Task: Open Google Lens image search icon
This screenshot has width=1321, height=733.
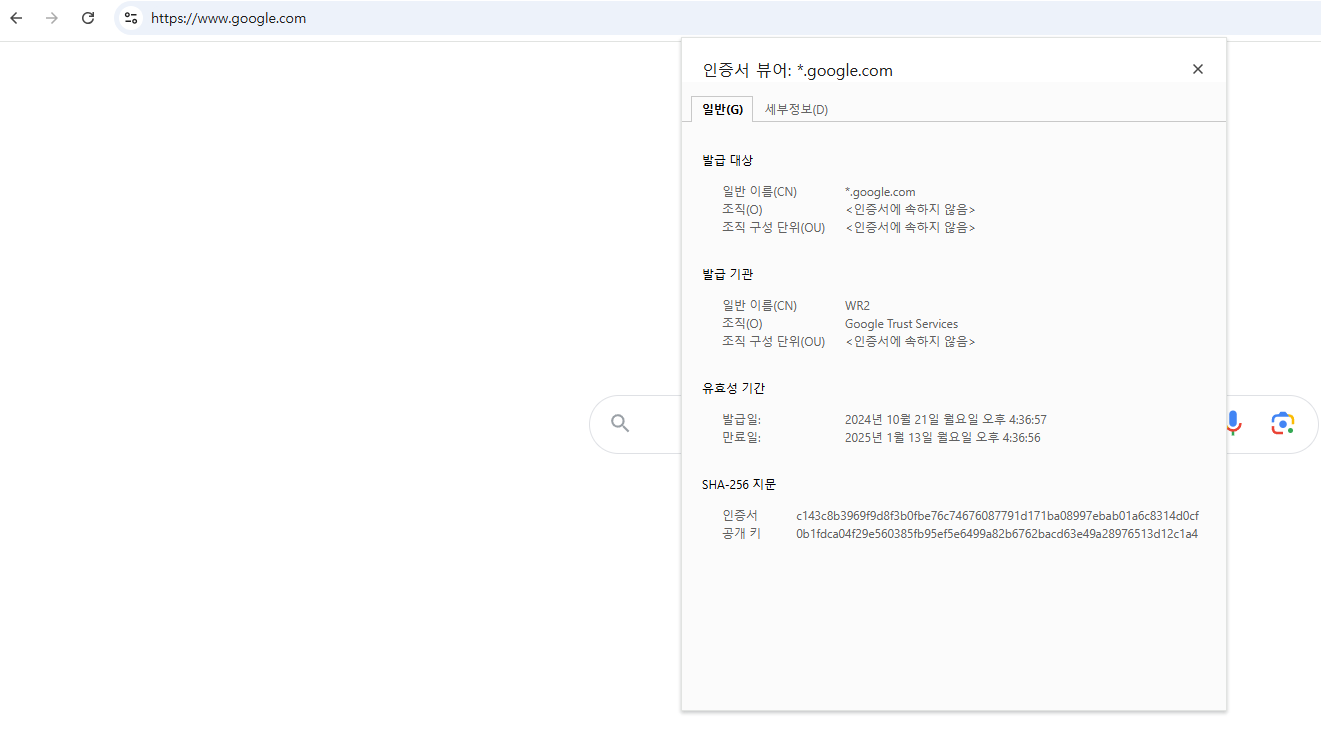Action: click(x=1283, y=424)
